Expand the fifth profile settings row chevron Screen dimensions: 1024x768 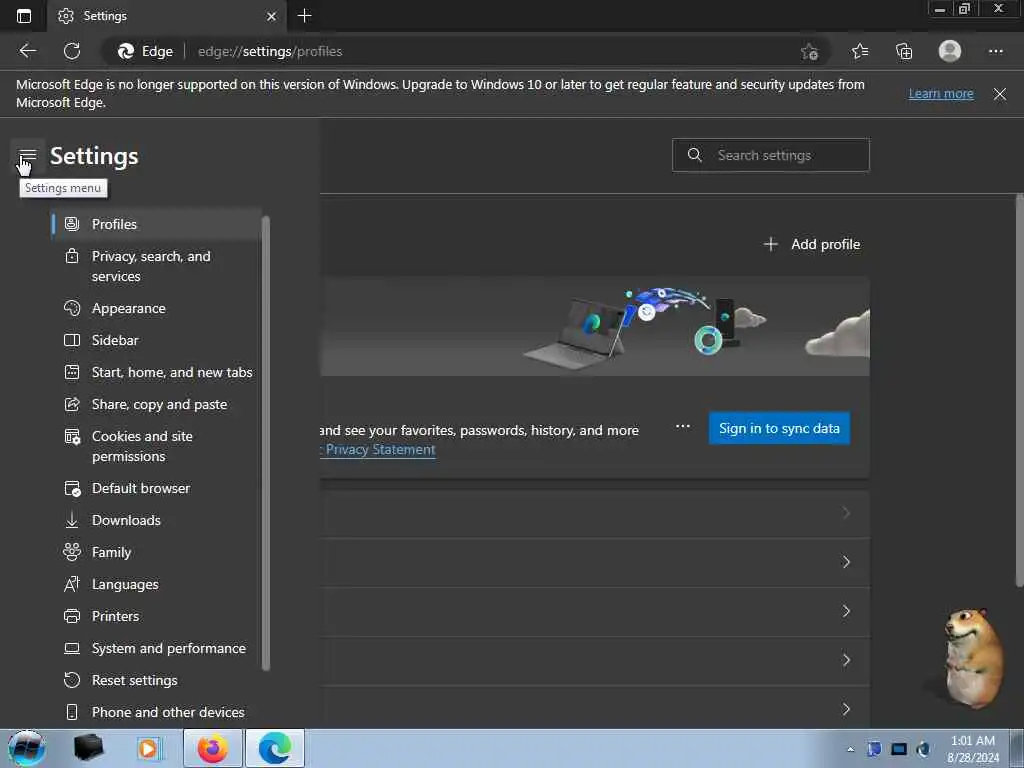(x=846, y=709)
